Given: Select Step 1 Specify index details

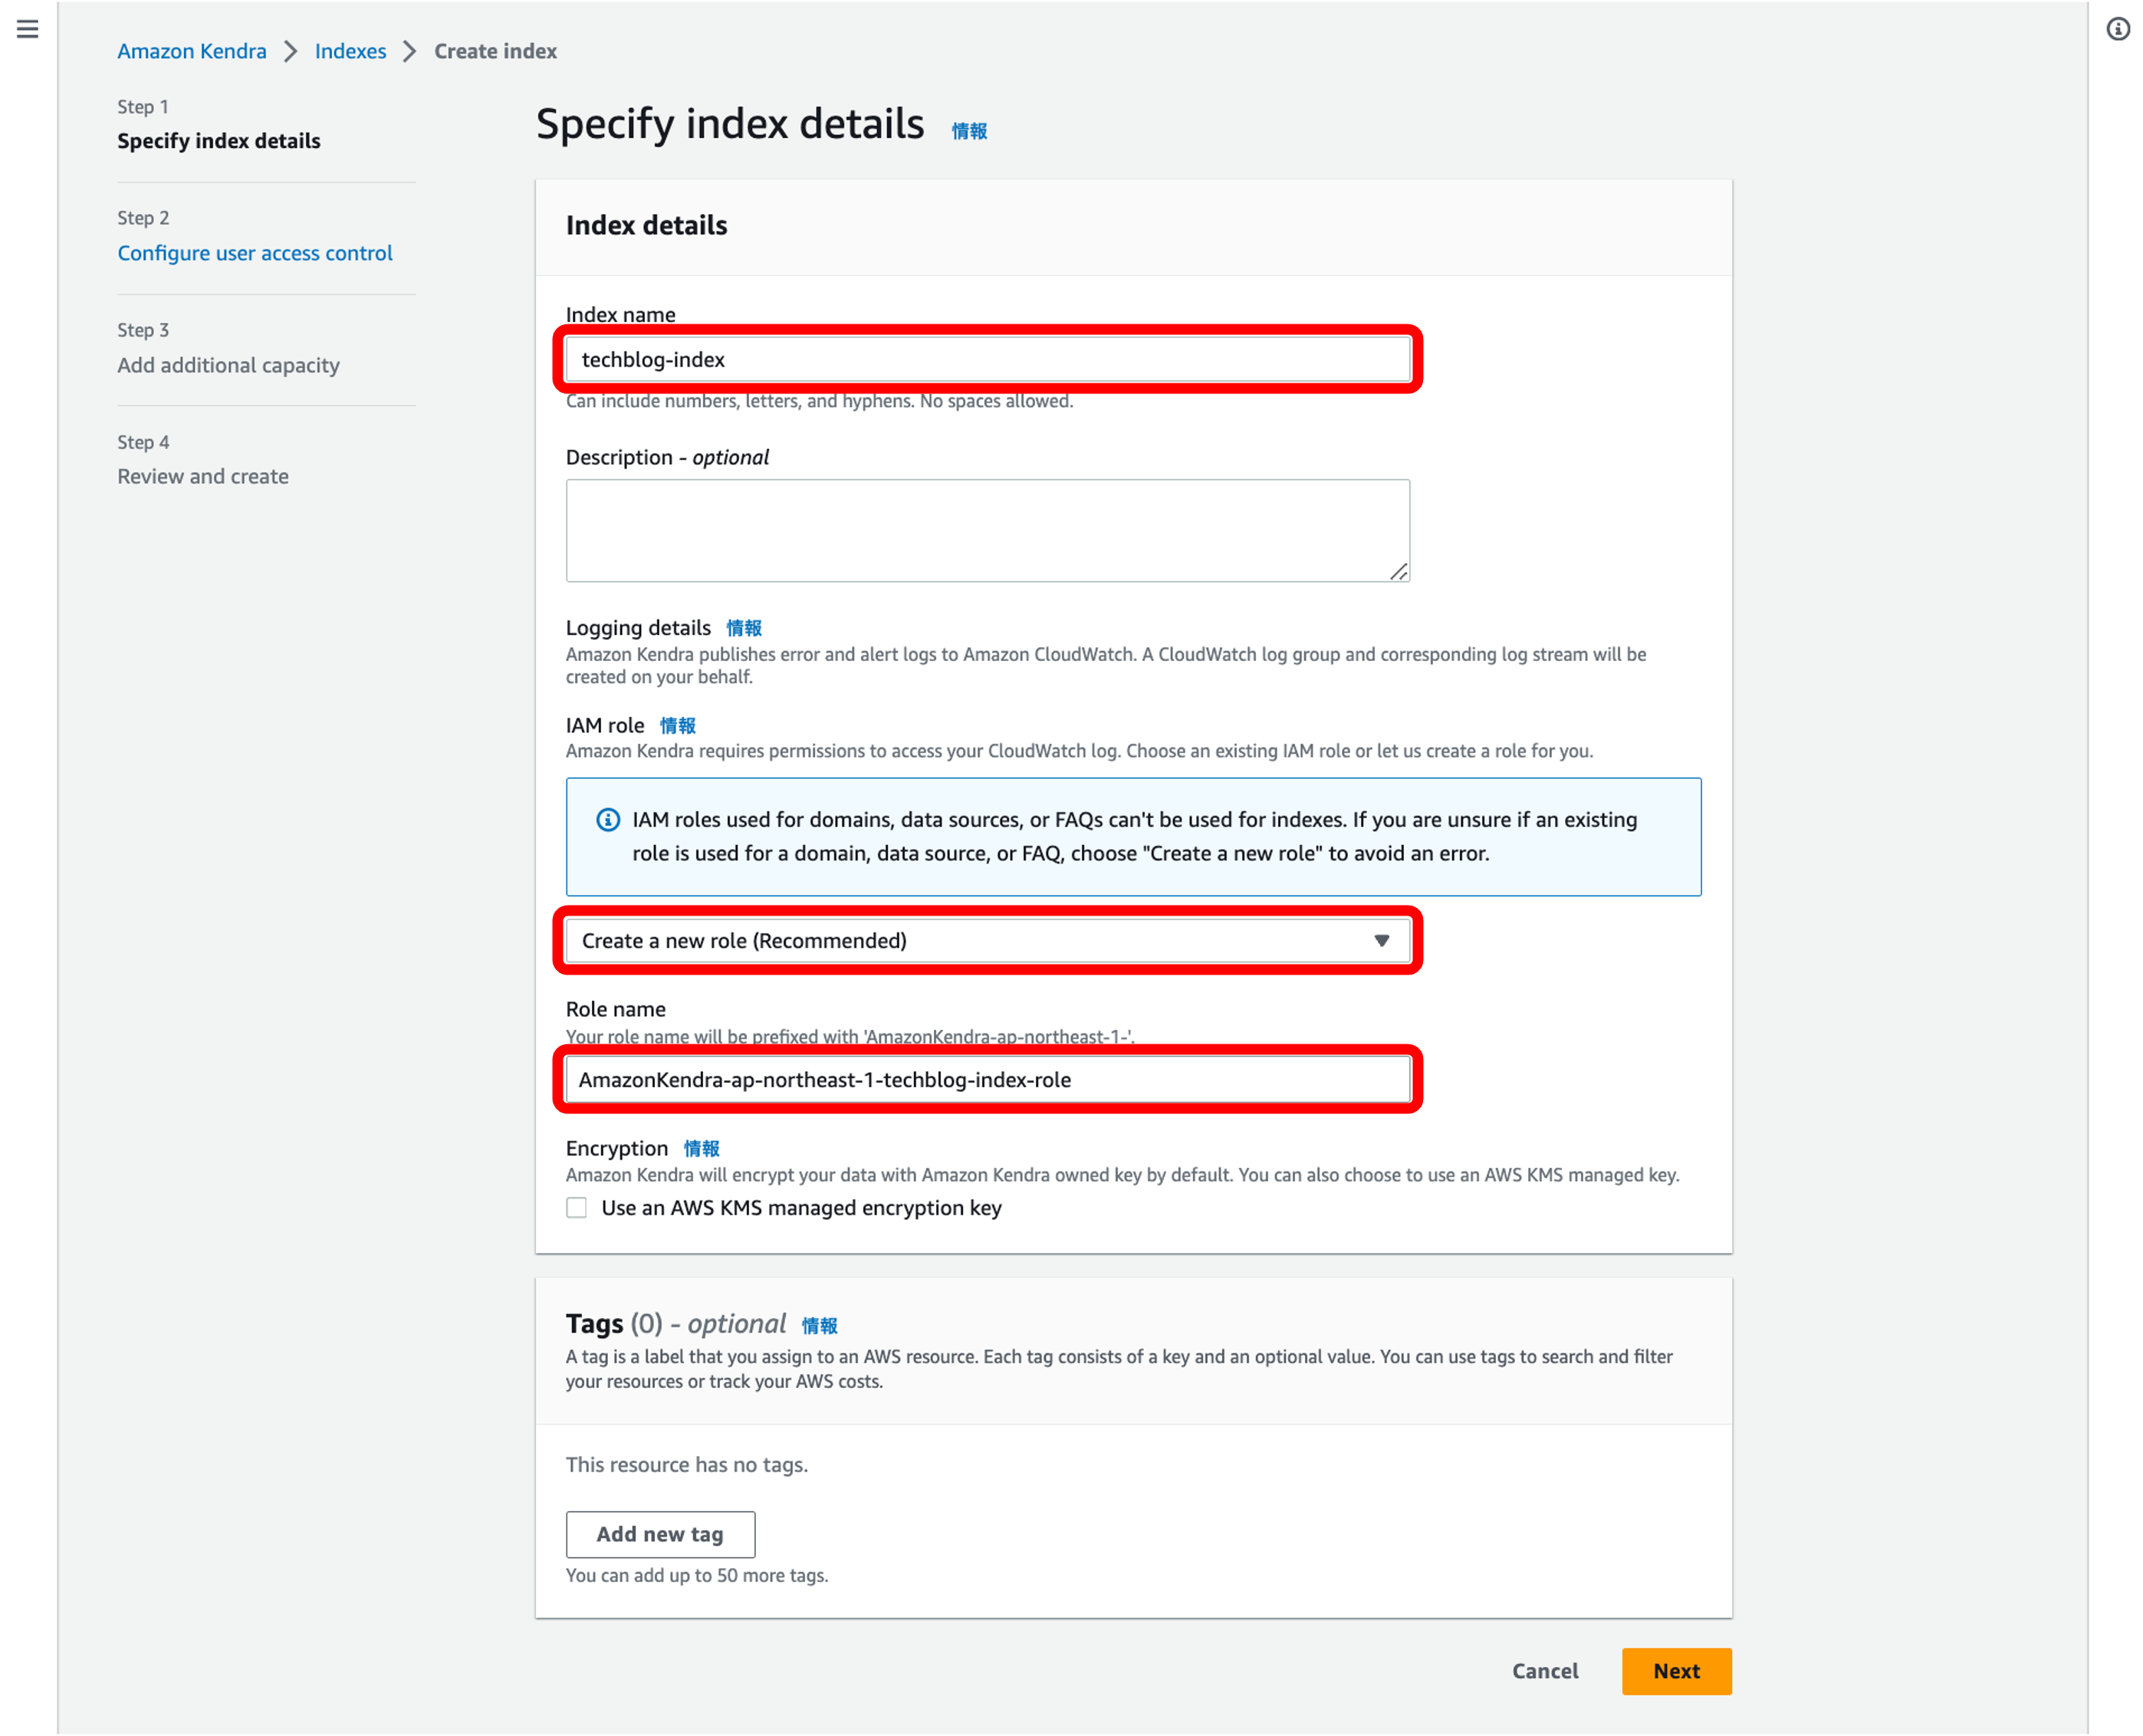Looking at the screenshot, I should point(219,141).
